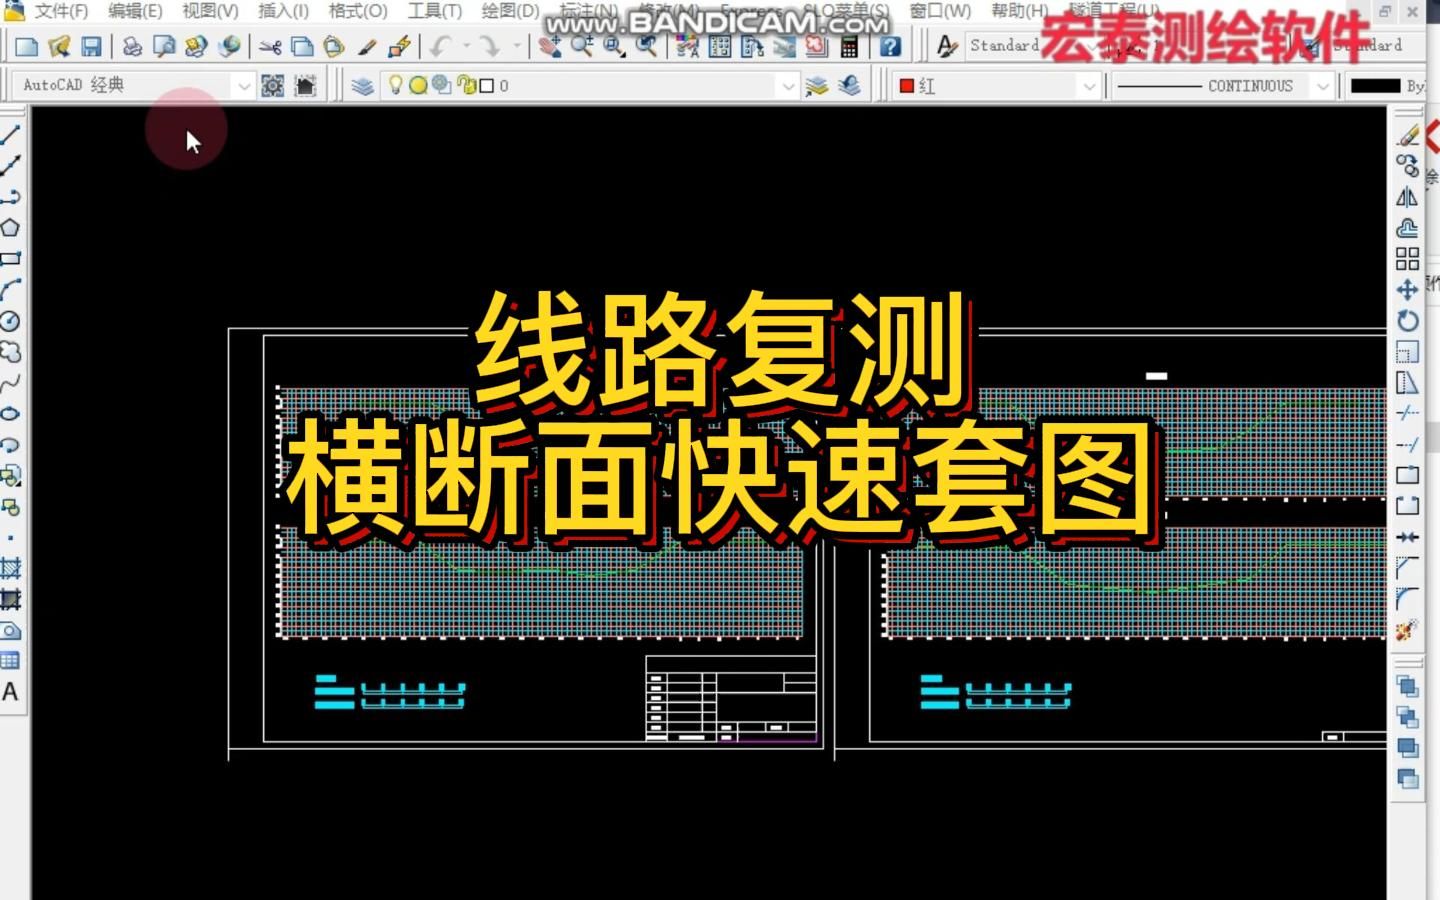Screen dimensions: 1440x900
Task: Toggle the layer lock padlock icon
Action: point(467,86)
